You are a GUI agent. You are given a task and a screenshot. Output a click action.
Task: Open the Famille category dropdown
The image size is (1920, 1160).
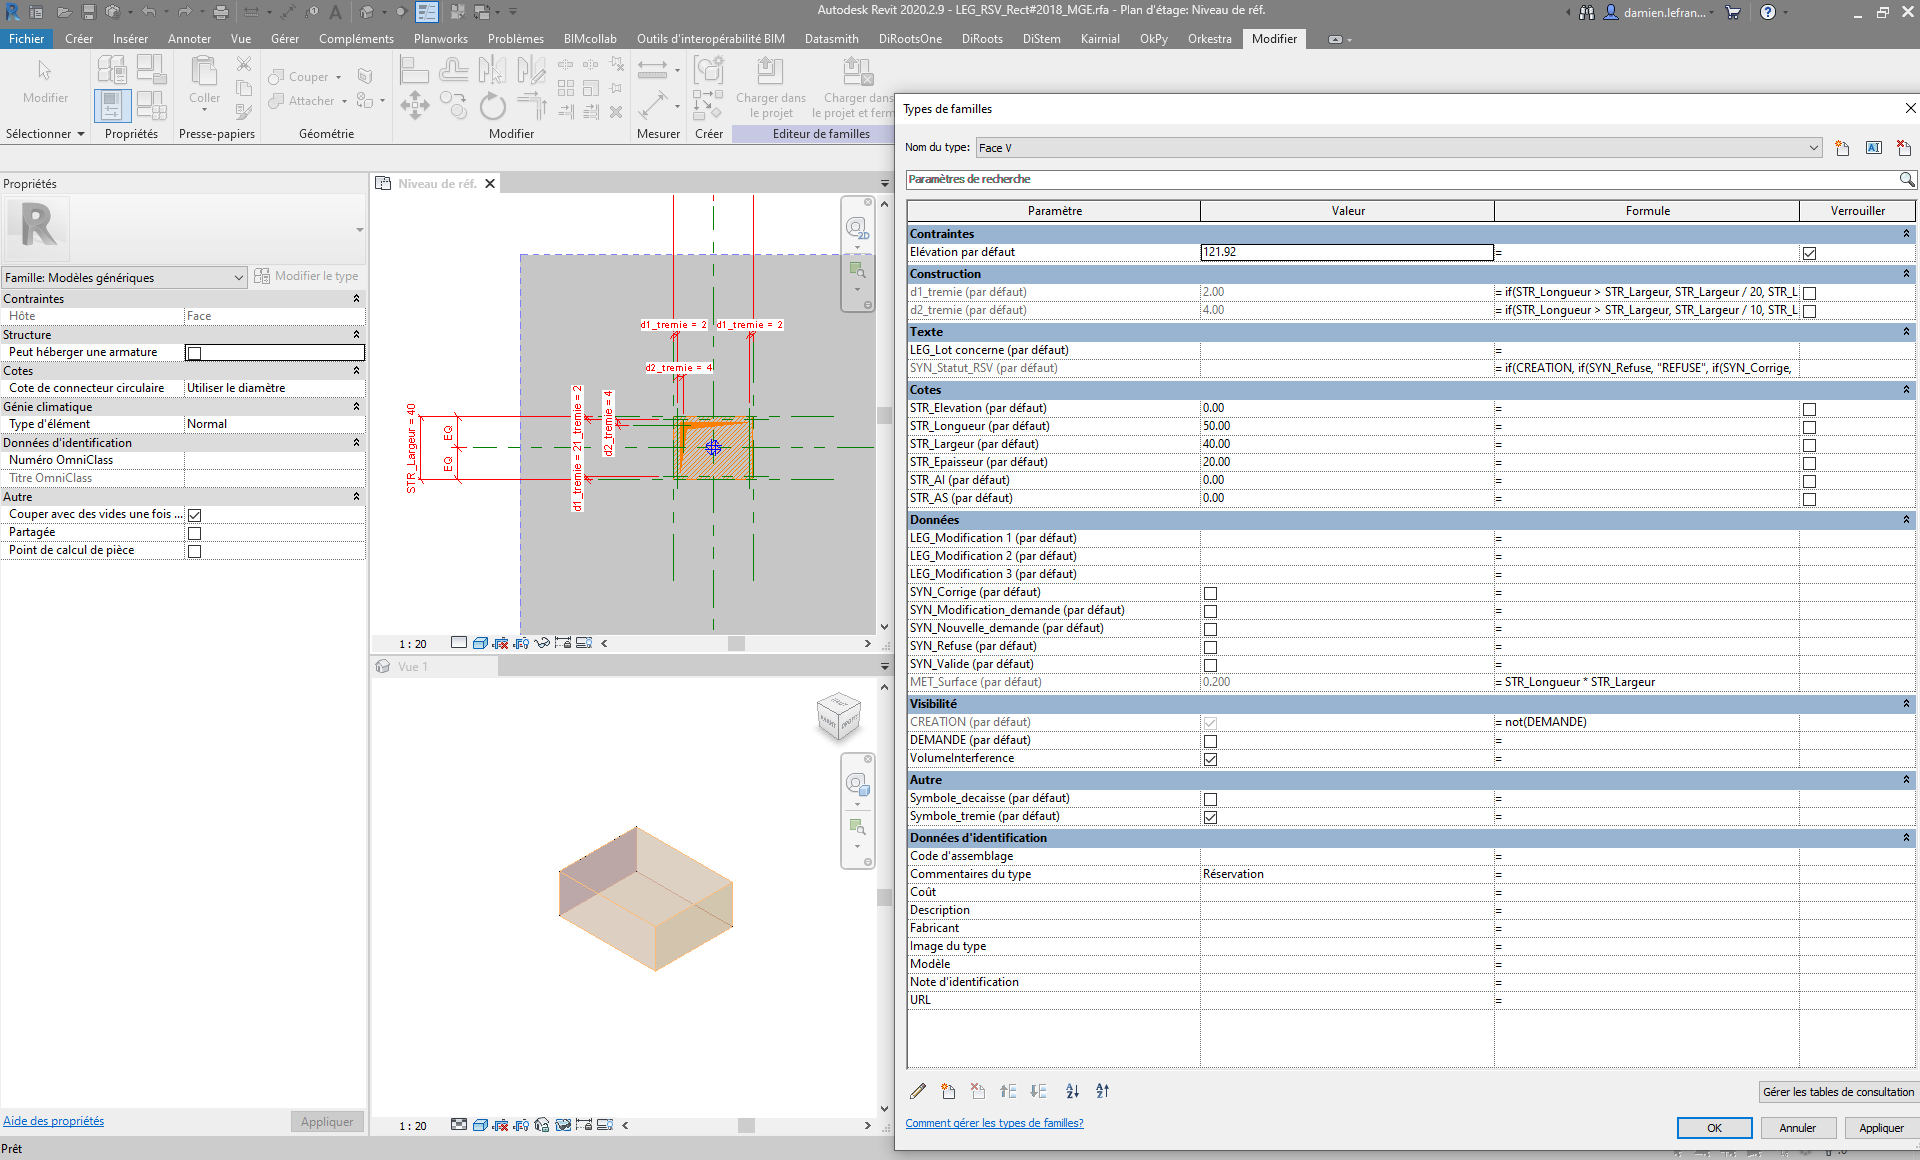(239, 277)
